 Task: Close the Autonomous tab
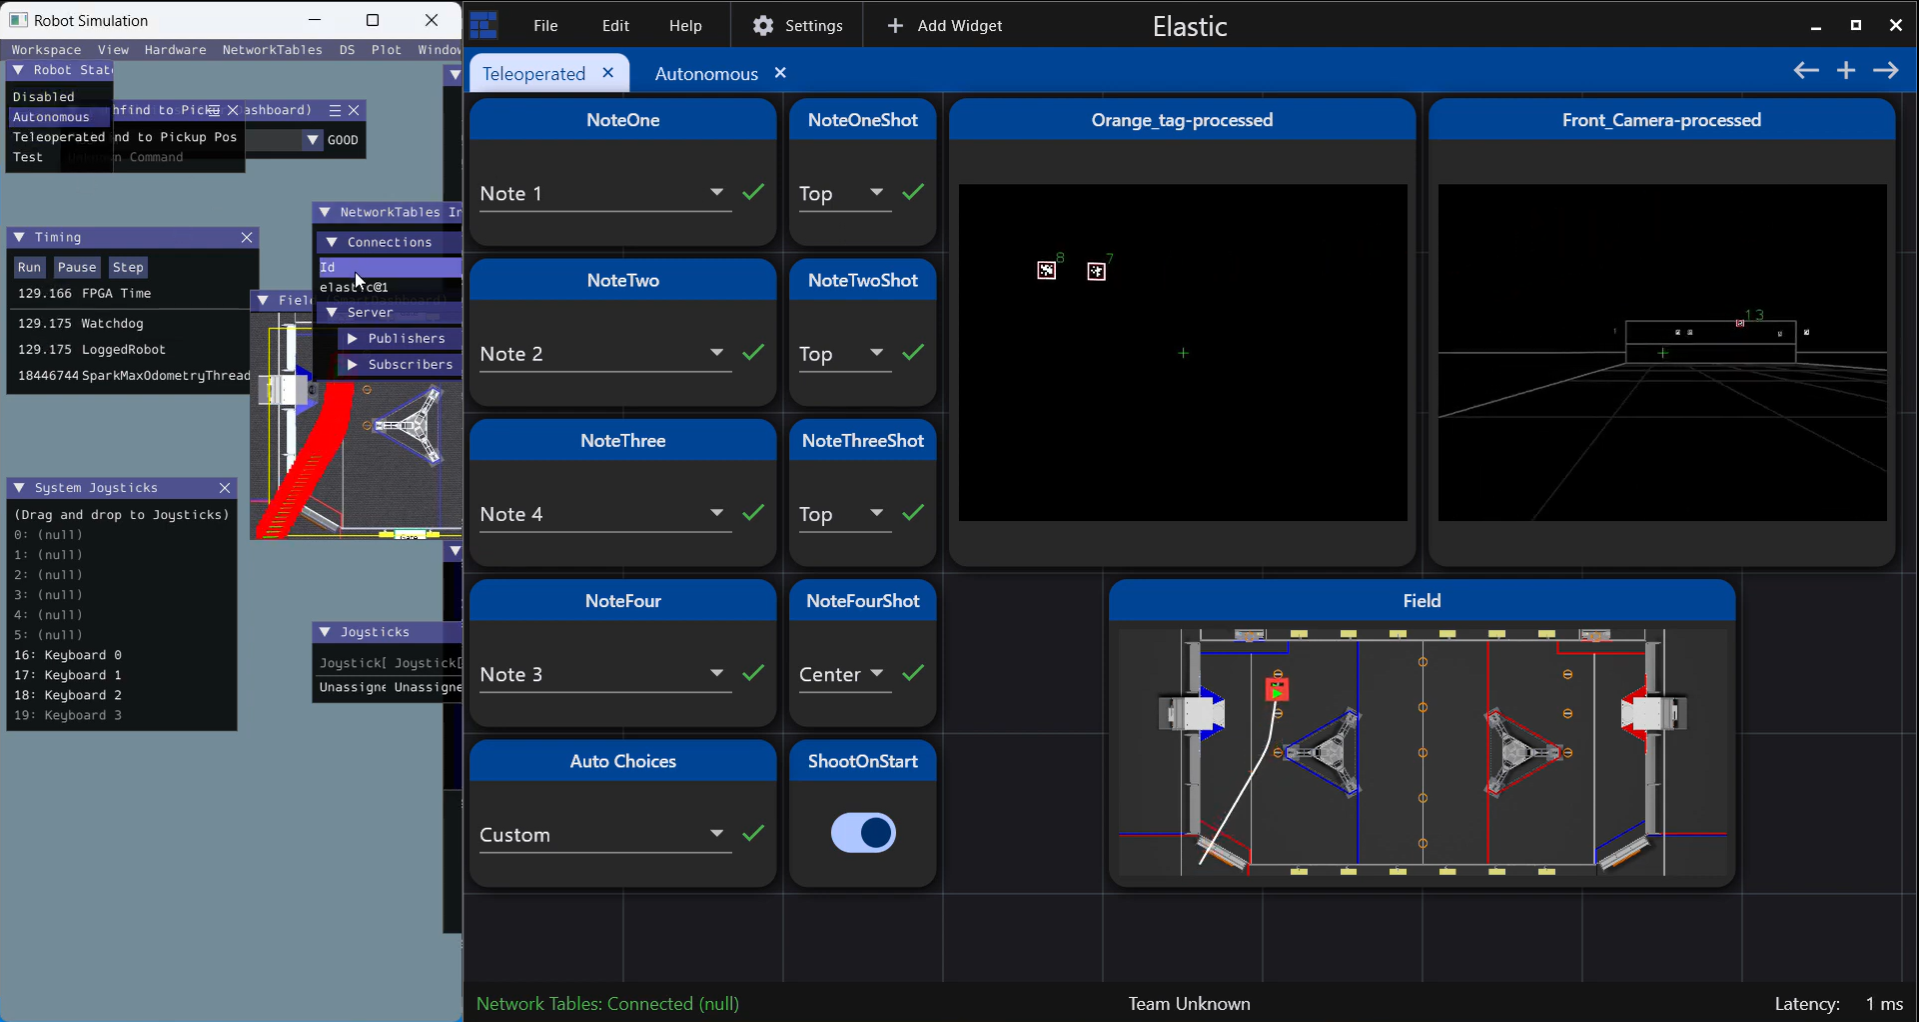(781, 73)
